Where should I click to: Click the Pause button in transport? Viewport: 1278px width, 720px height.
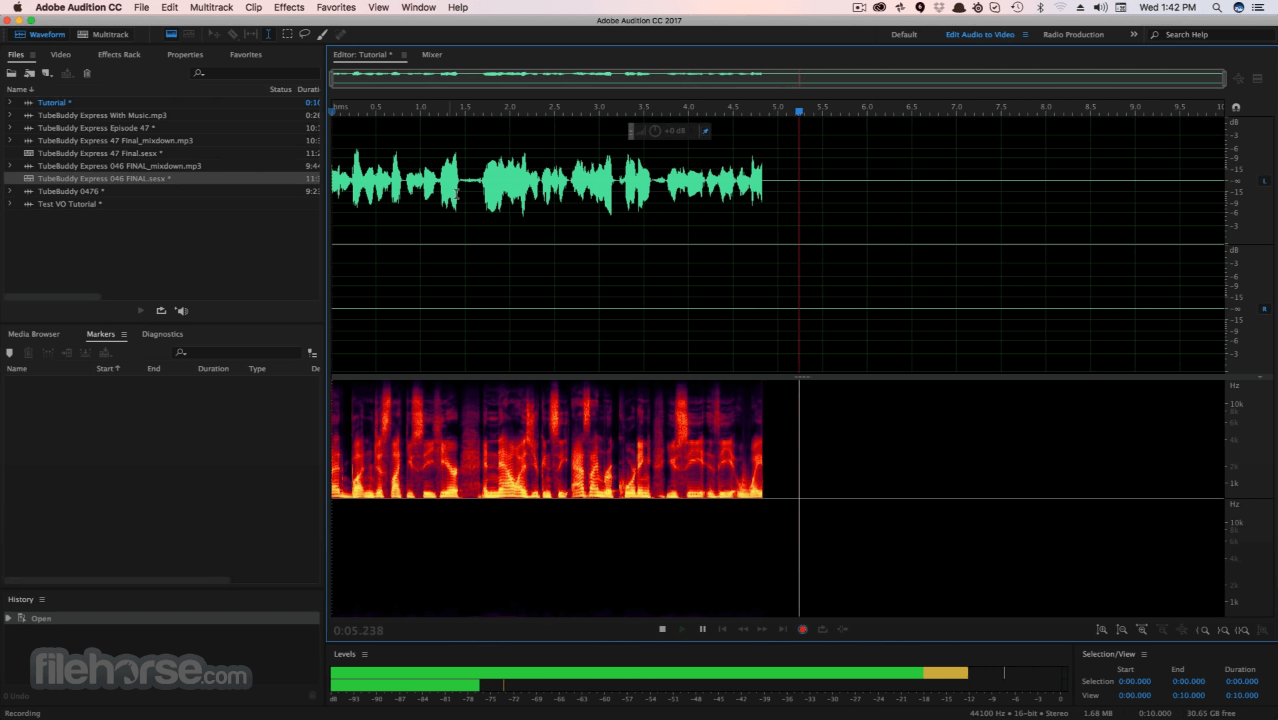(702, 629)
